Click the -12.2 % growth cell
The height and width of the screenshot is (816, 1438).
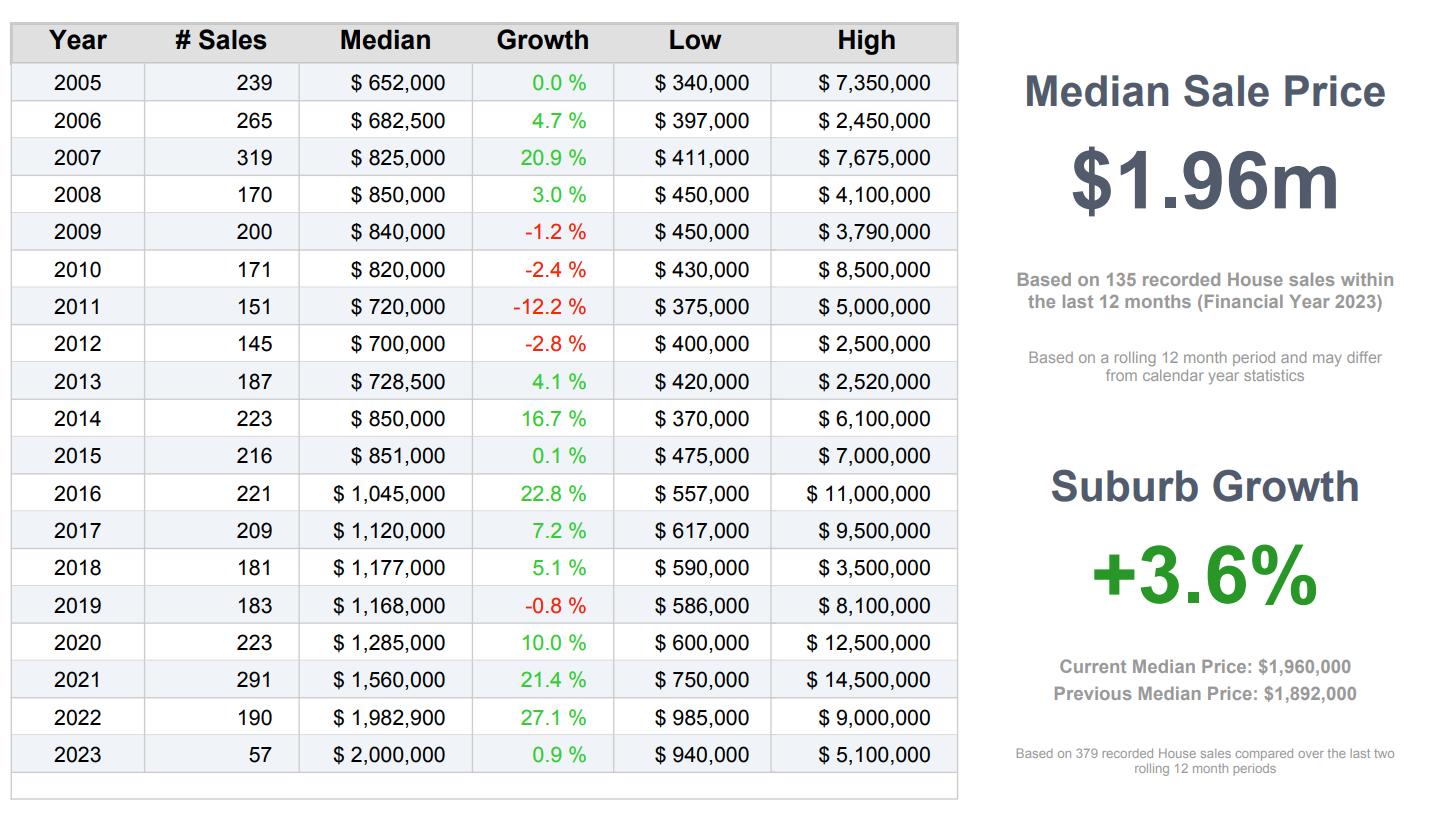tap(549, 307)
